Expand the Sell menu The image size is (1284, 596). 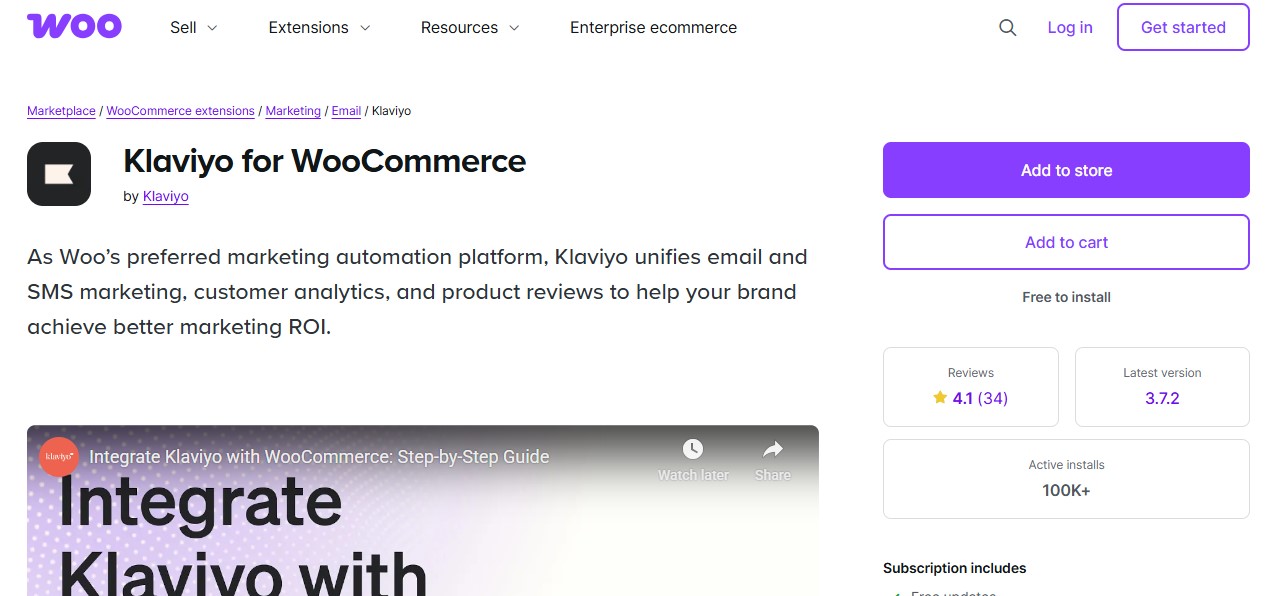pyautogui.click(x=192, y=27)
